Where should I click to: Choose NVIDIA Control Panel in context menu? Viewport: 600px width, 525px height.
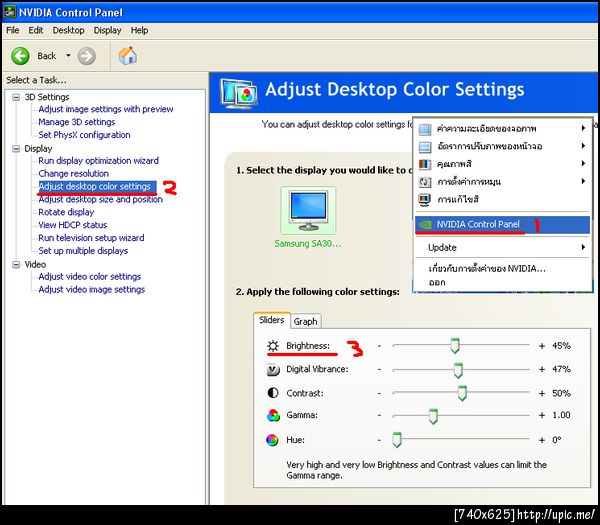point(502,225)
